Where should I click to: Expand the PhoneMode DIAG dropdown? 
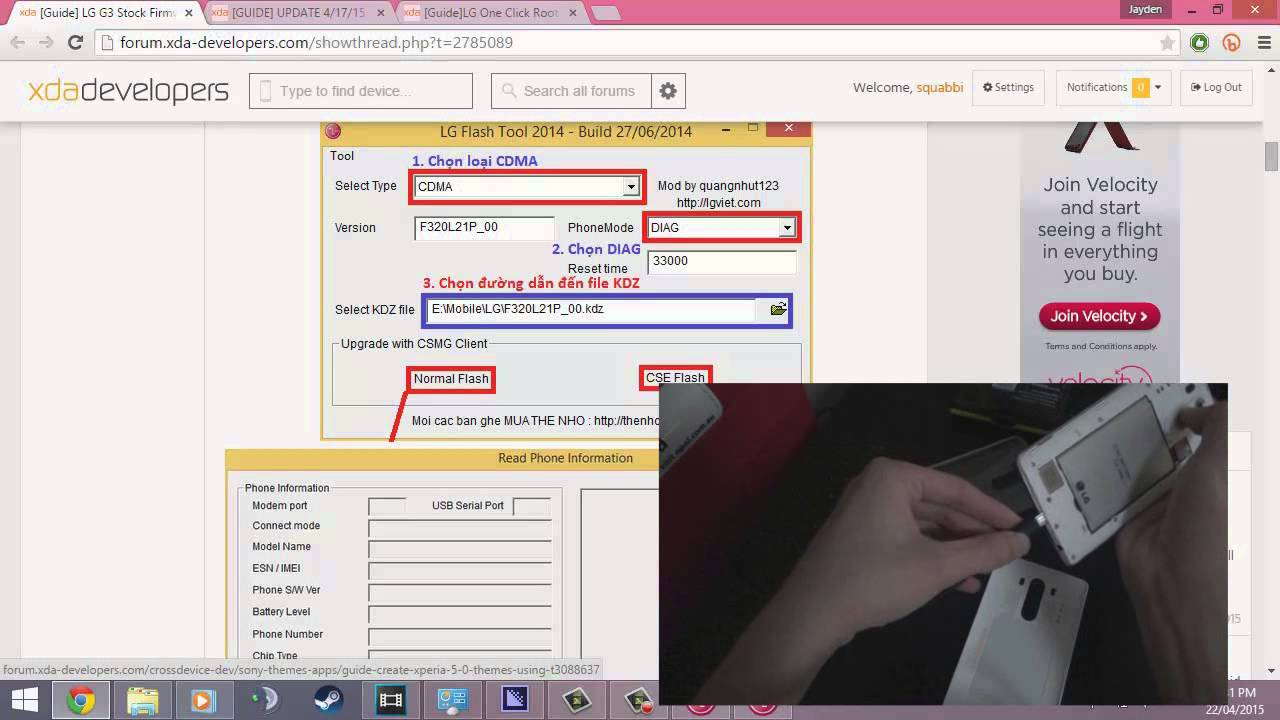coord(787,228)
